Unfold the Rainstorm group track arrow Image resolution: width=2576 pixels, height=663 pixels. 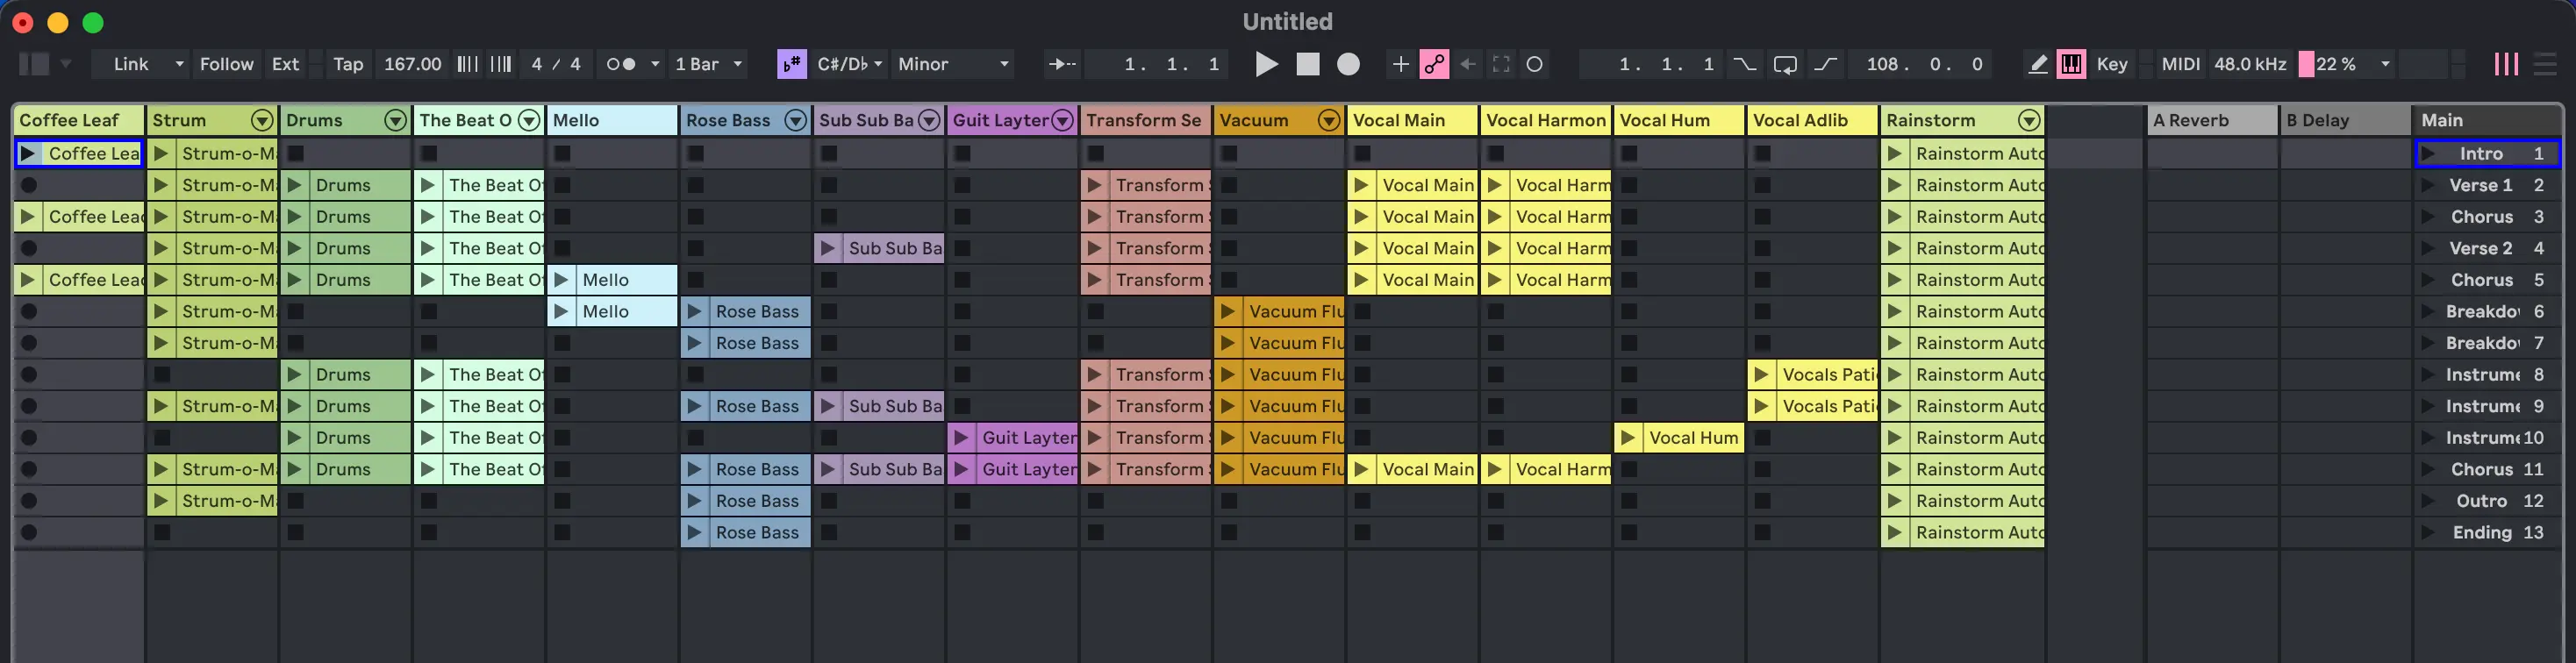2029,120
